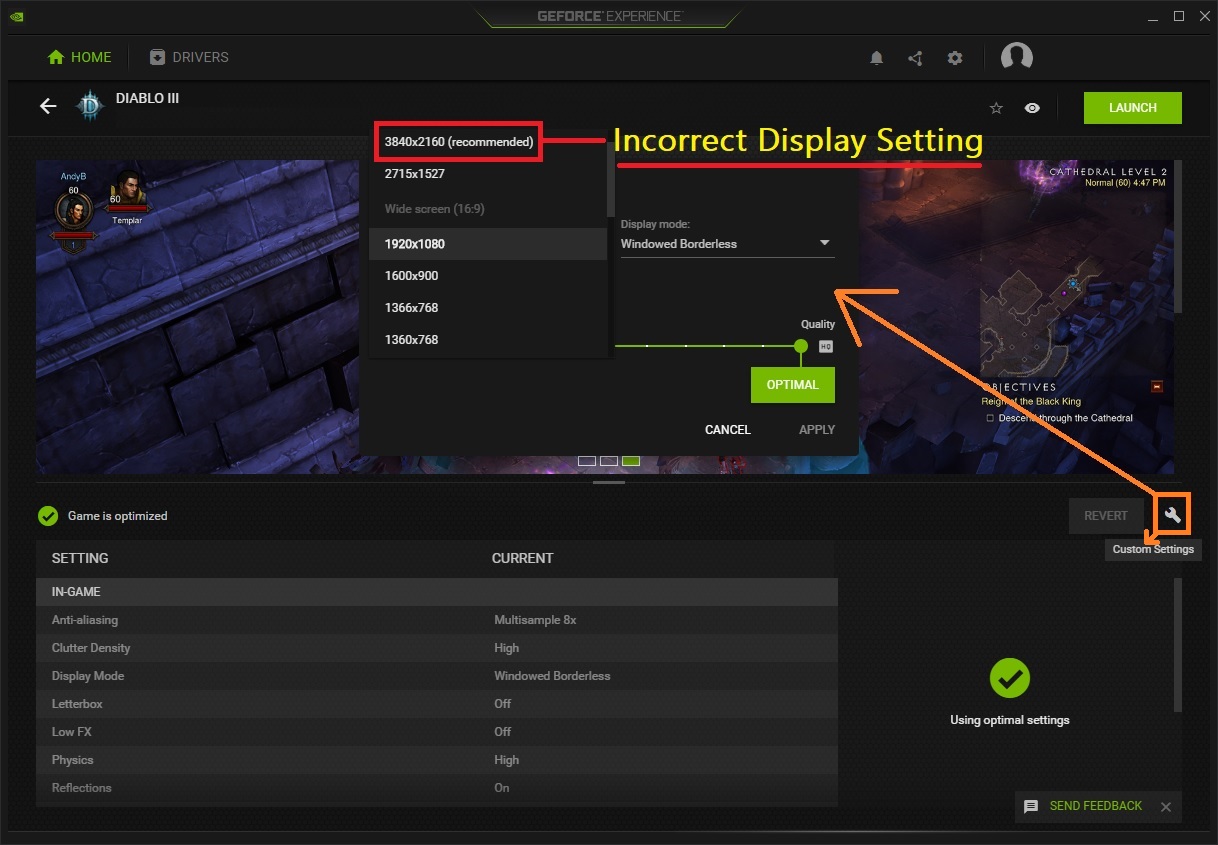Cancel the custom settings dialog
The image size is (1218, 845).
728,430
